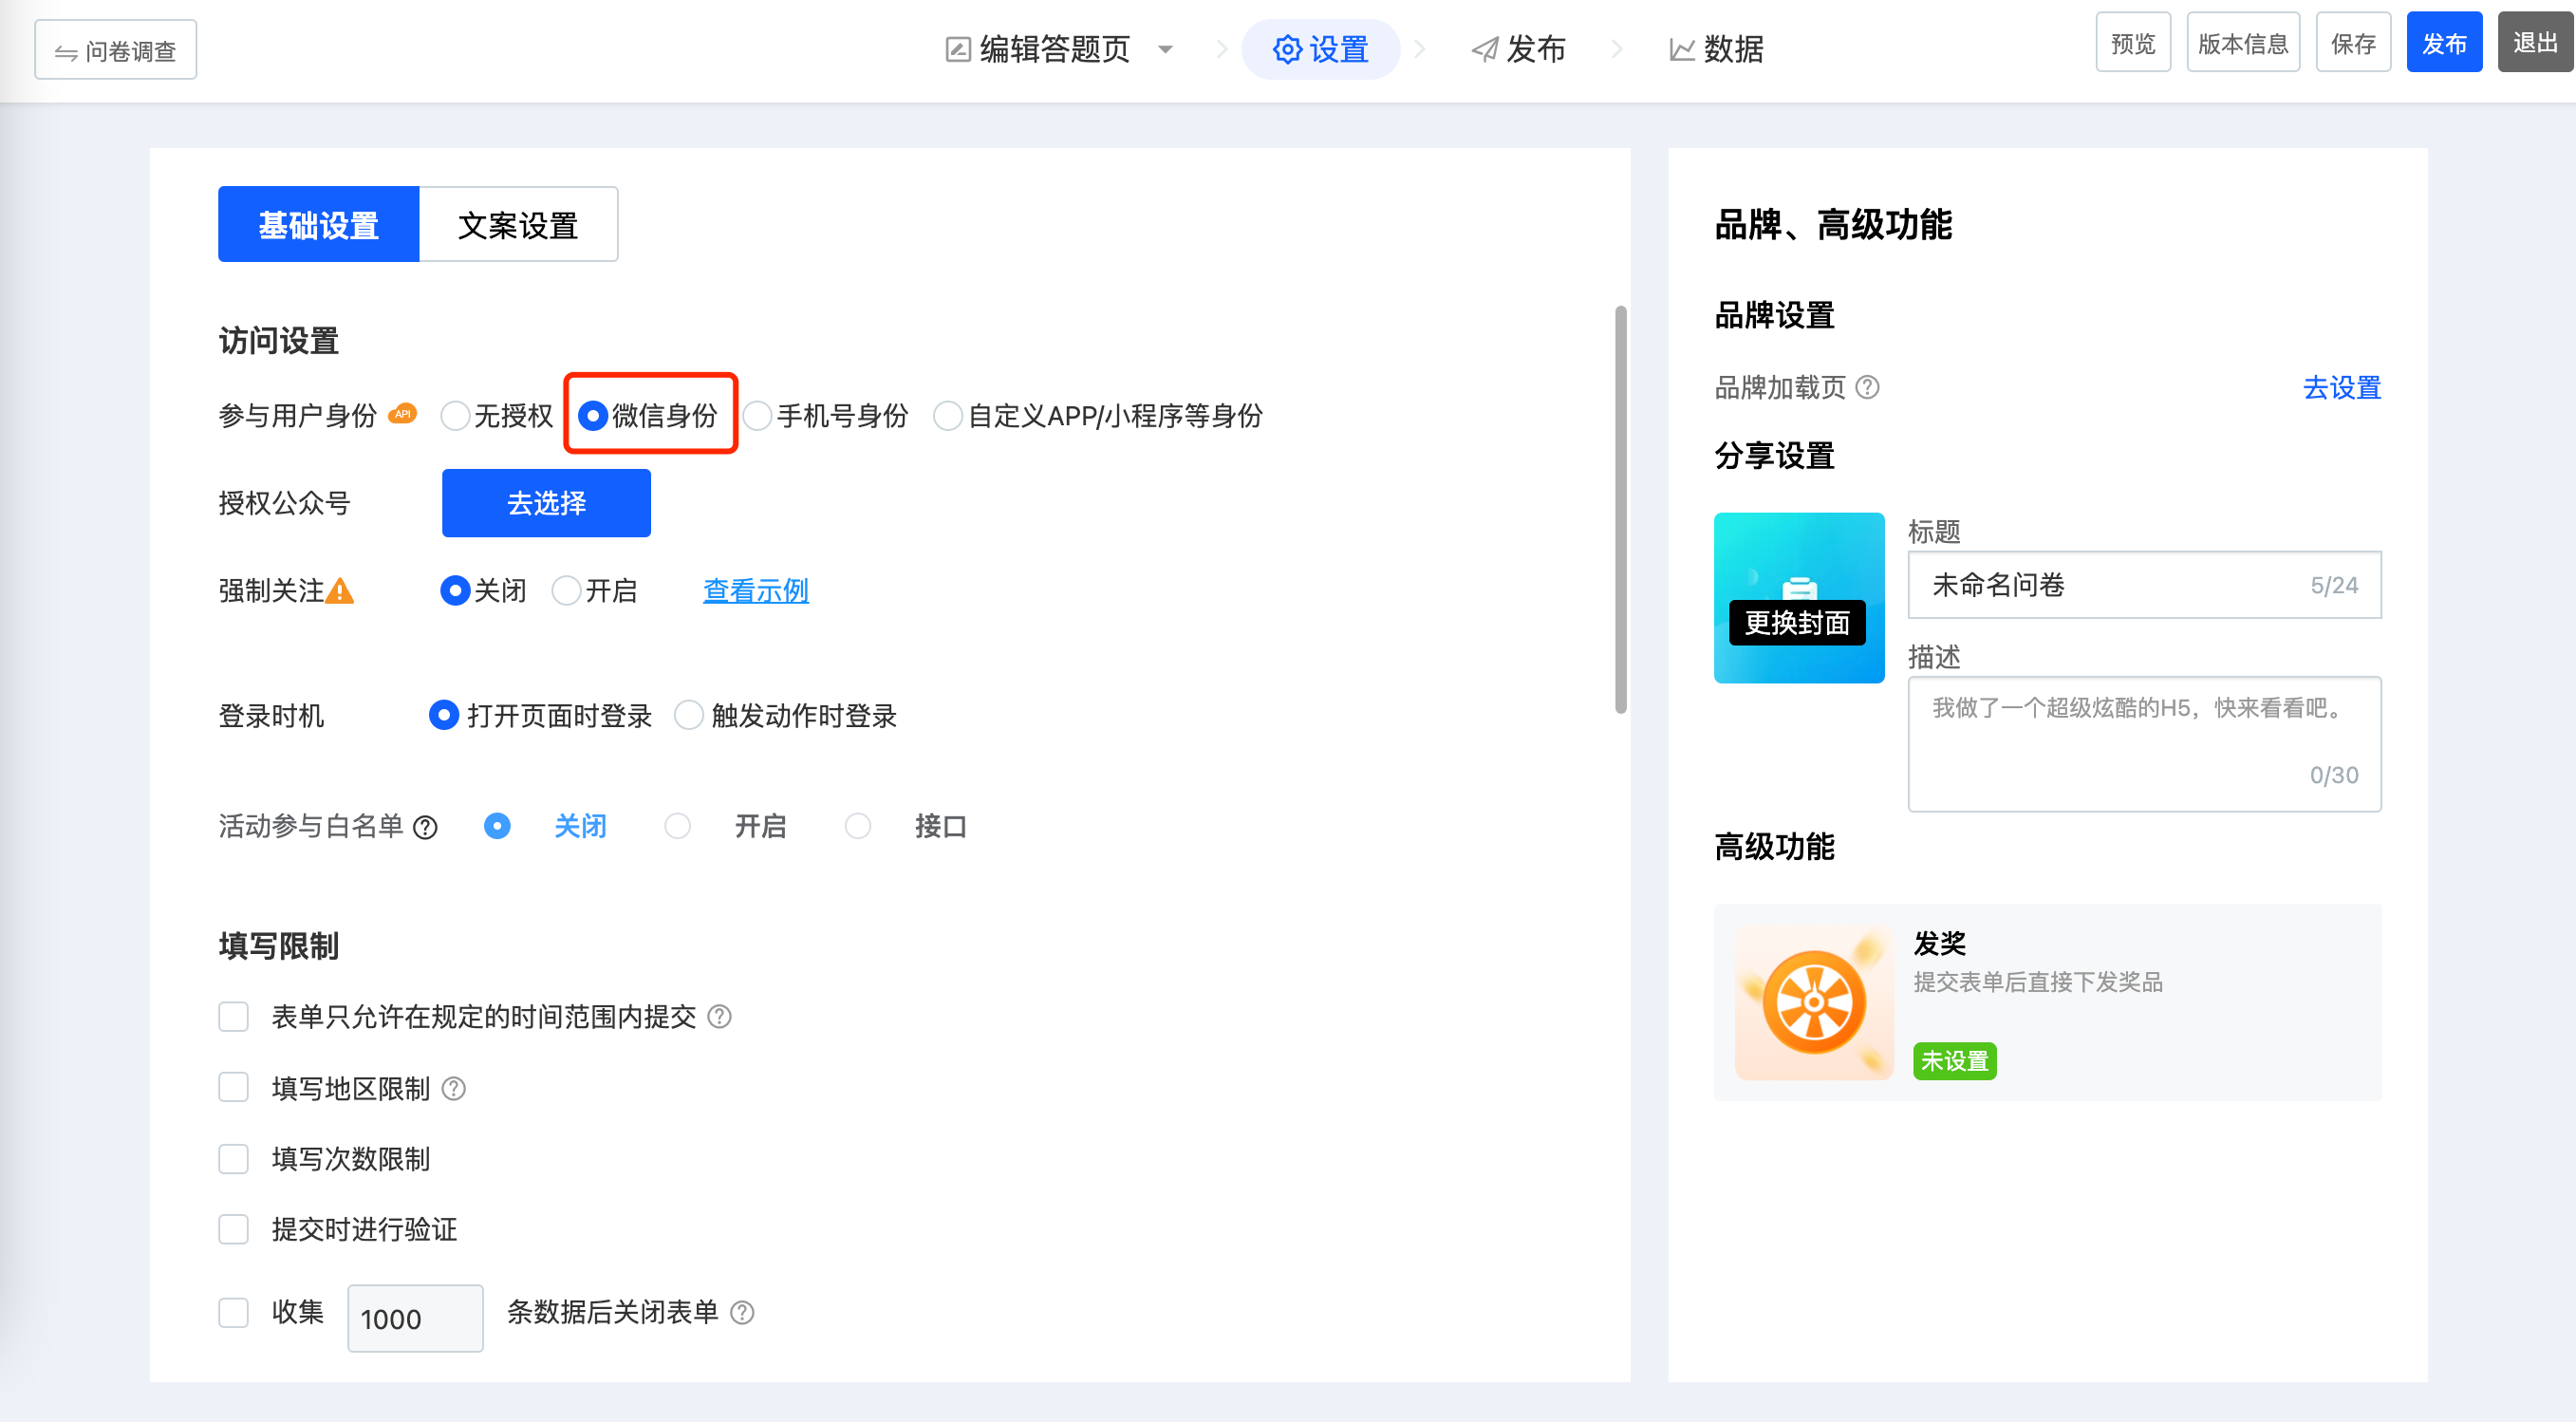This screenshot has width=2576, height=1422.
Task: Click chevron between 发布 and 数据
Action: click(1617, 49)
